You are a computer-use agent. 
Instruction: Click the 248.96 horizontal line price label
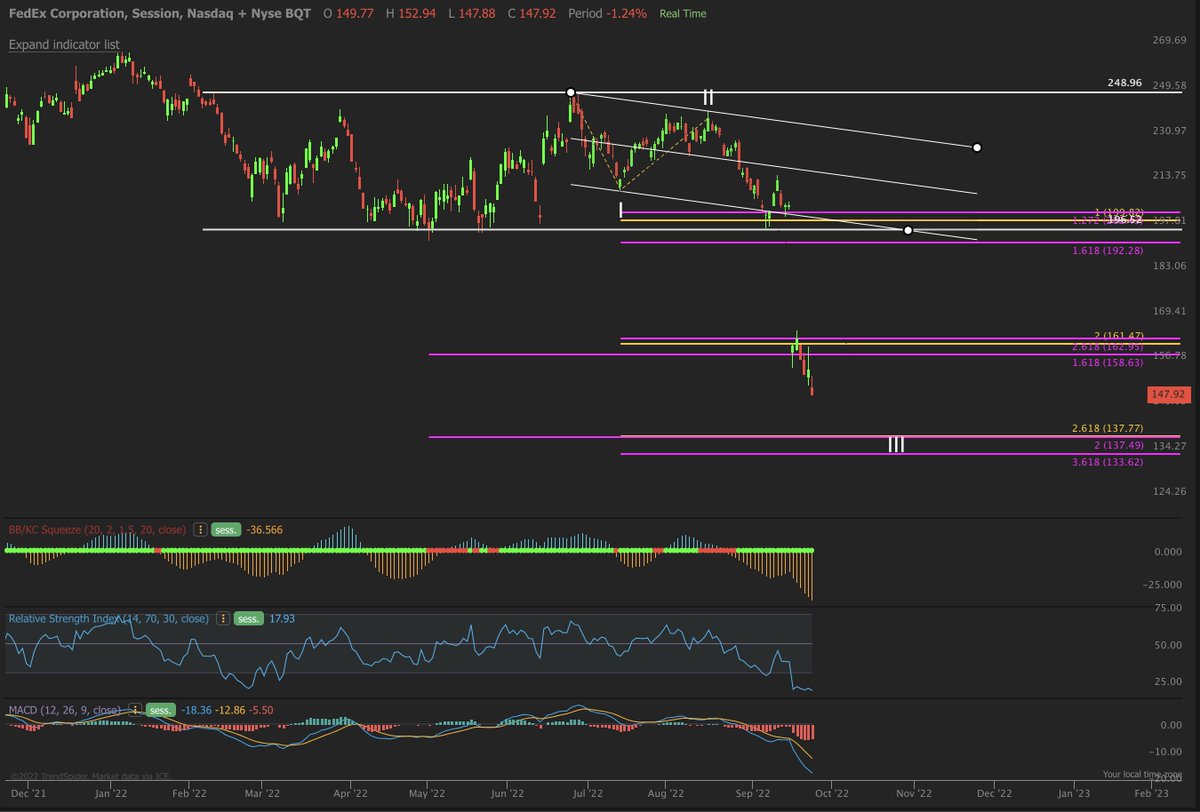click(x=1125, y=84)
